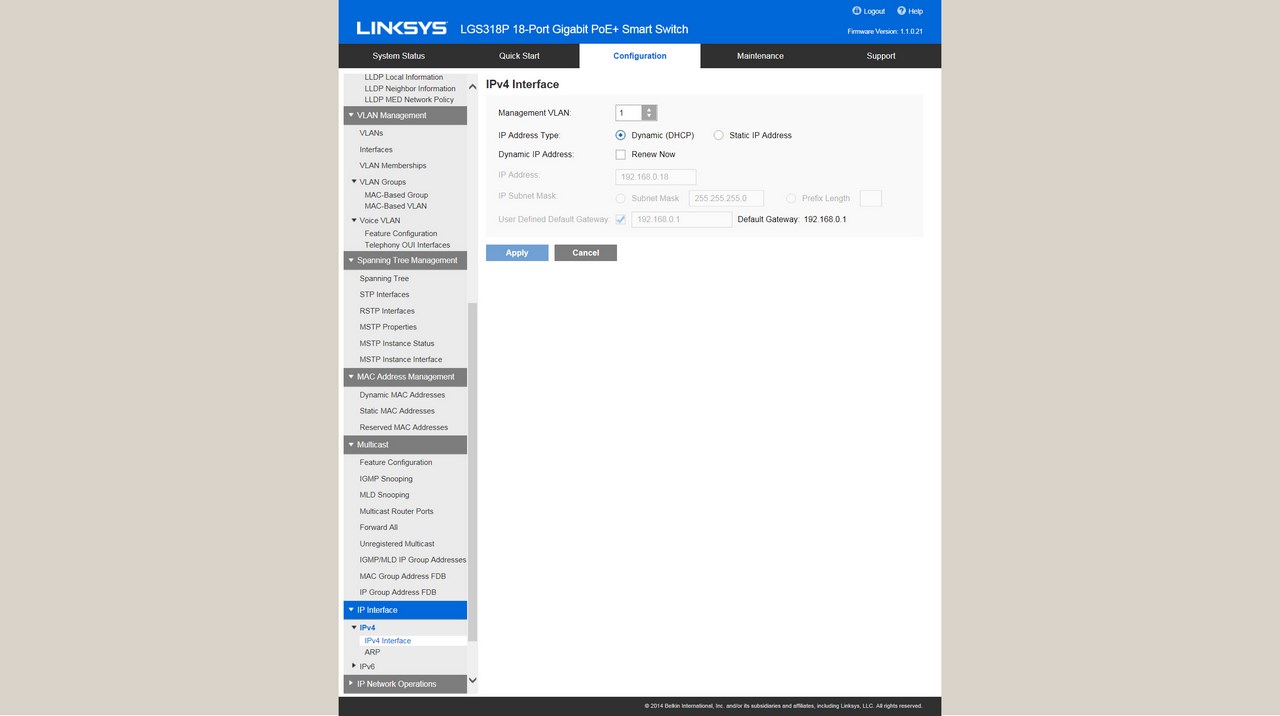Click the Subnet Mask value field
The image size is (1280, 716).
point(726,199)
